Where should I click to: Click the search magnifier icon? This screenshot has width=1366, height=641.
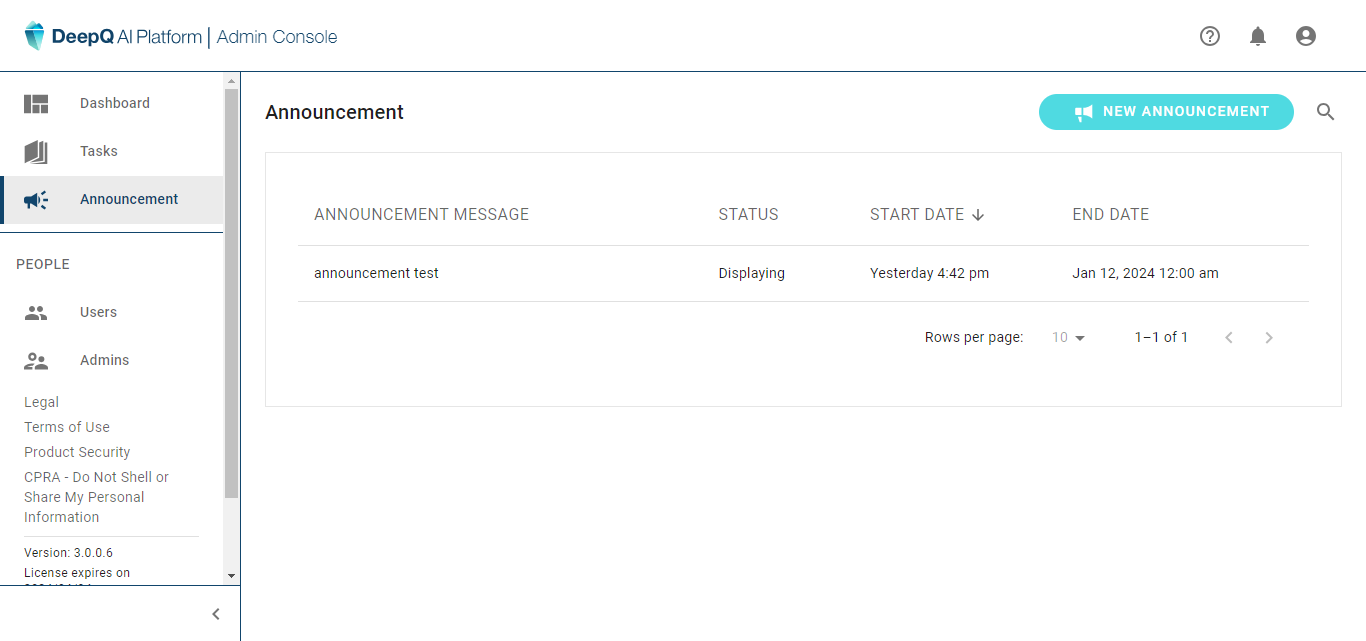pos(1325,112)
